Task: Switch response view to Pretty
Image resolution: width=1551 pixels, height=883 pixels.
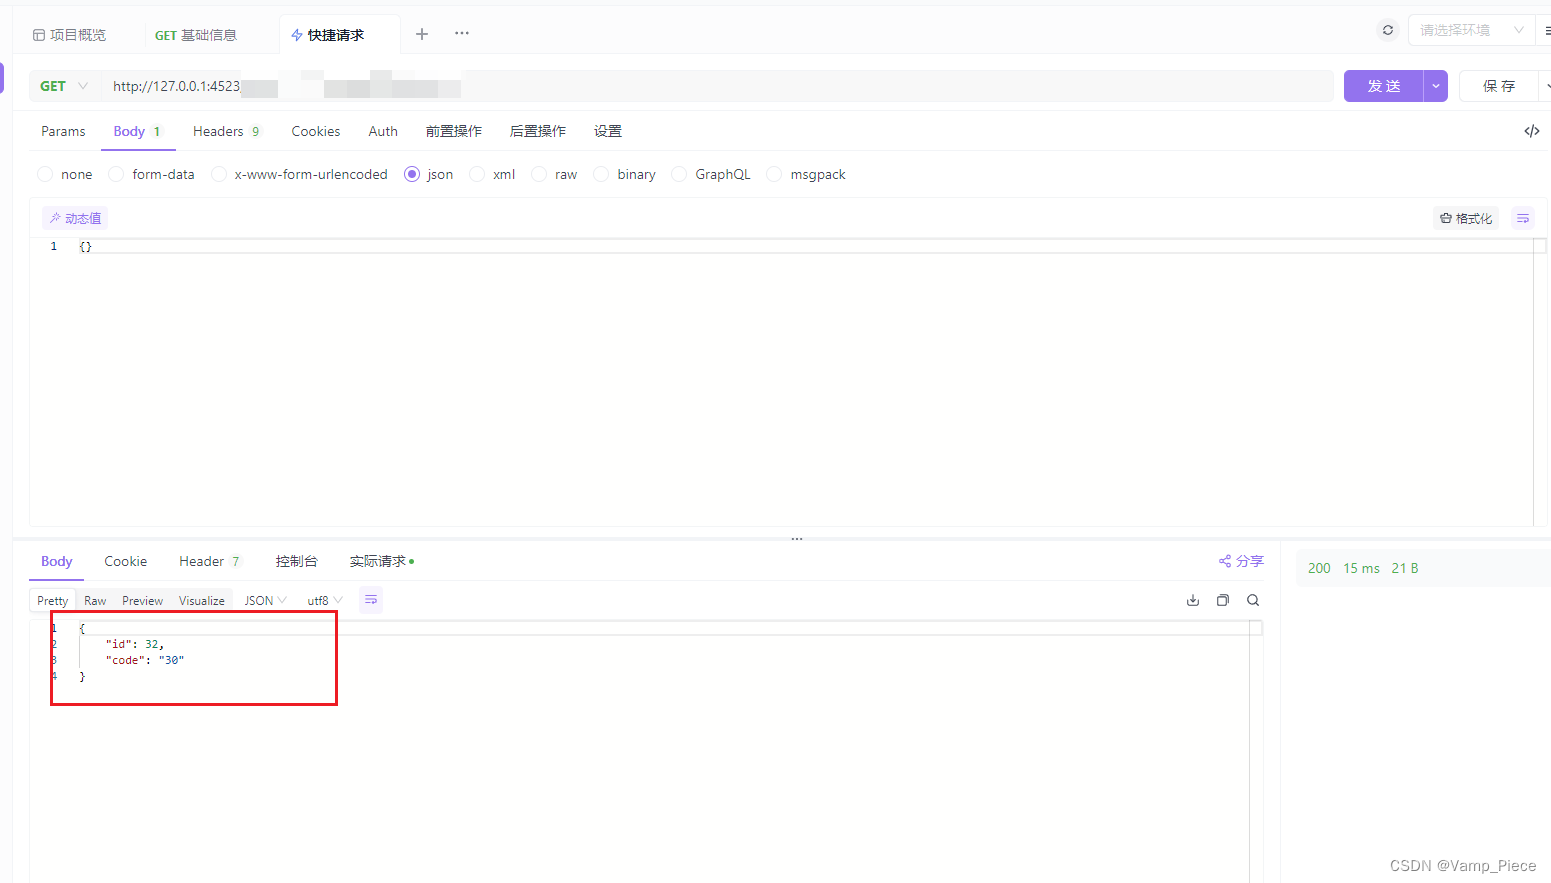Action: point(53,600)
